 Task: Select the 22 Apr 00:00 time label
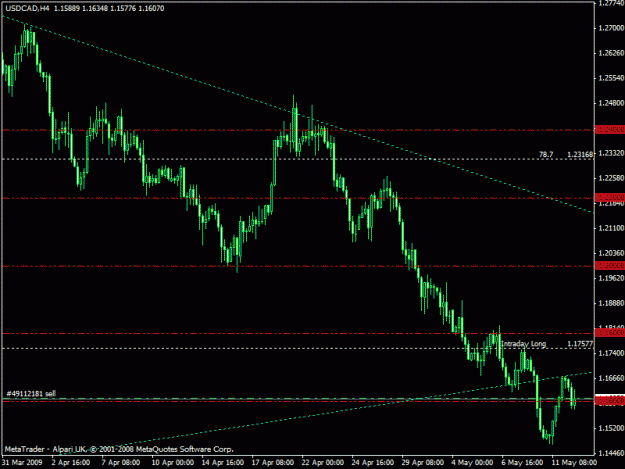[323, 463]
